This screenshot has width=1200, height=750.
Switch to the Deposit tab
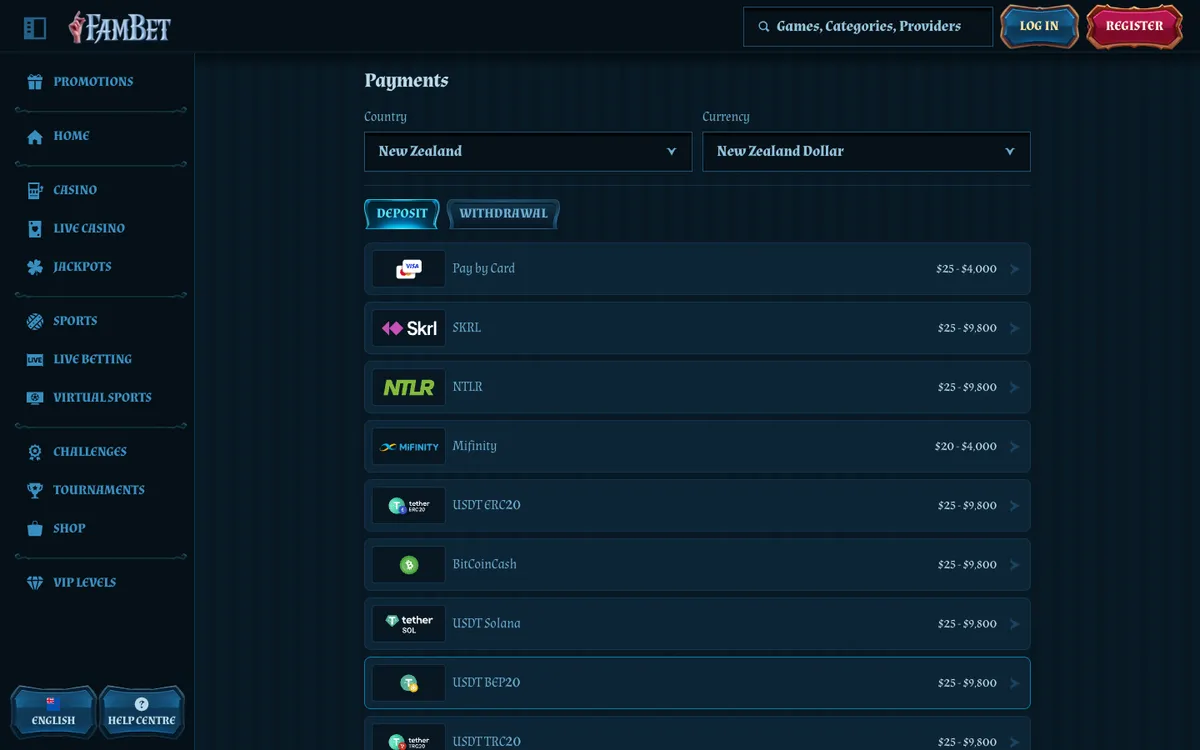click(x=402, y=214)
